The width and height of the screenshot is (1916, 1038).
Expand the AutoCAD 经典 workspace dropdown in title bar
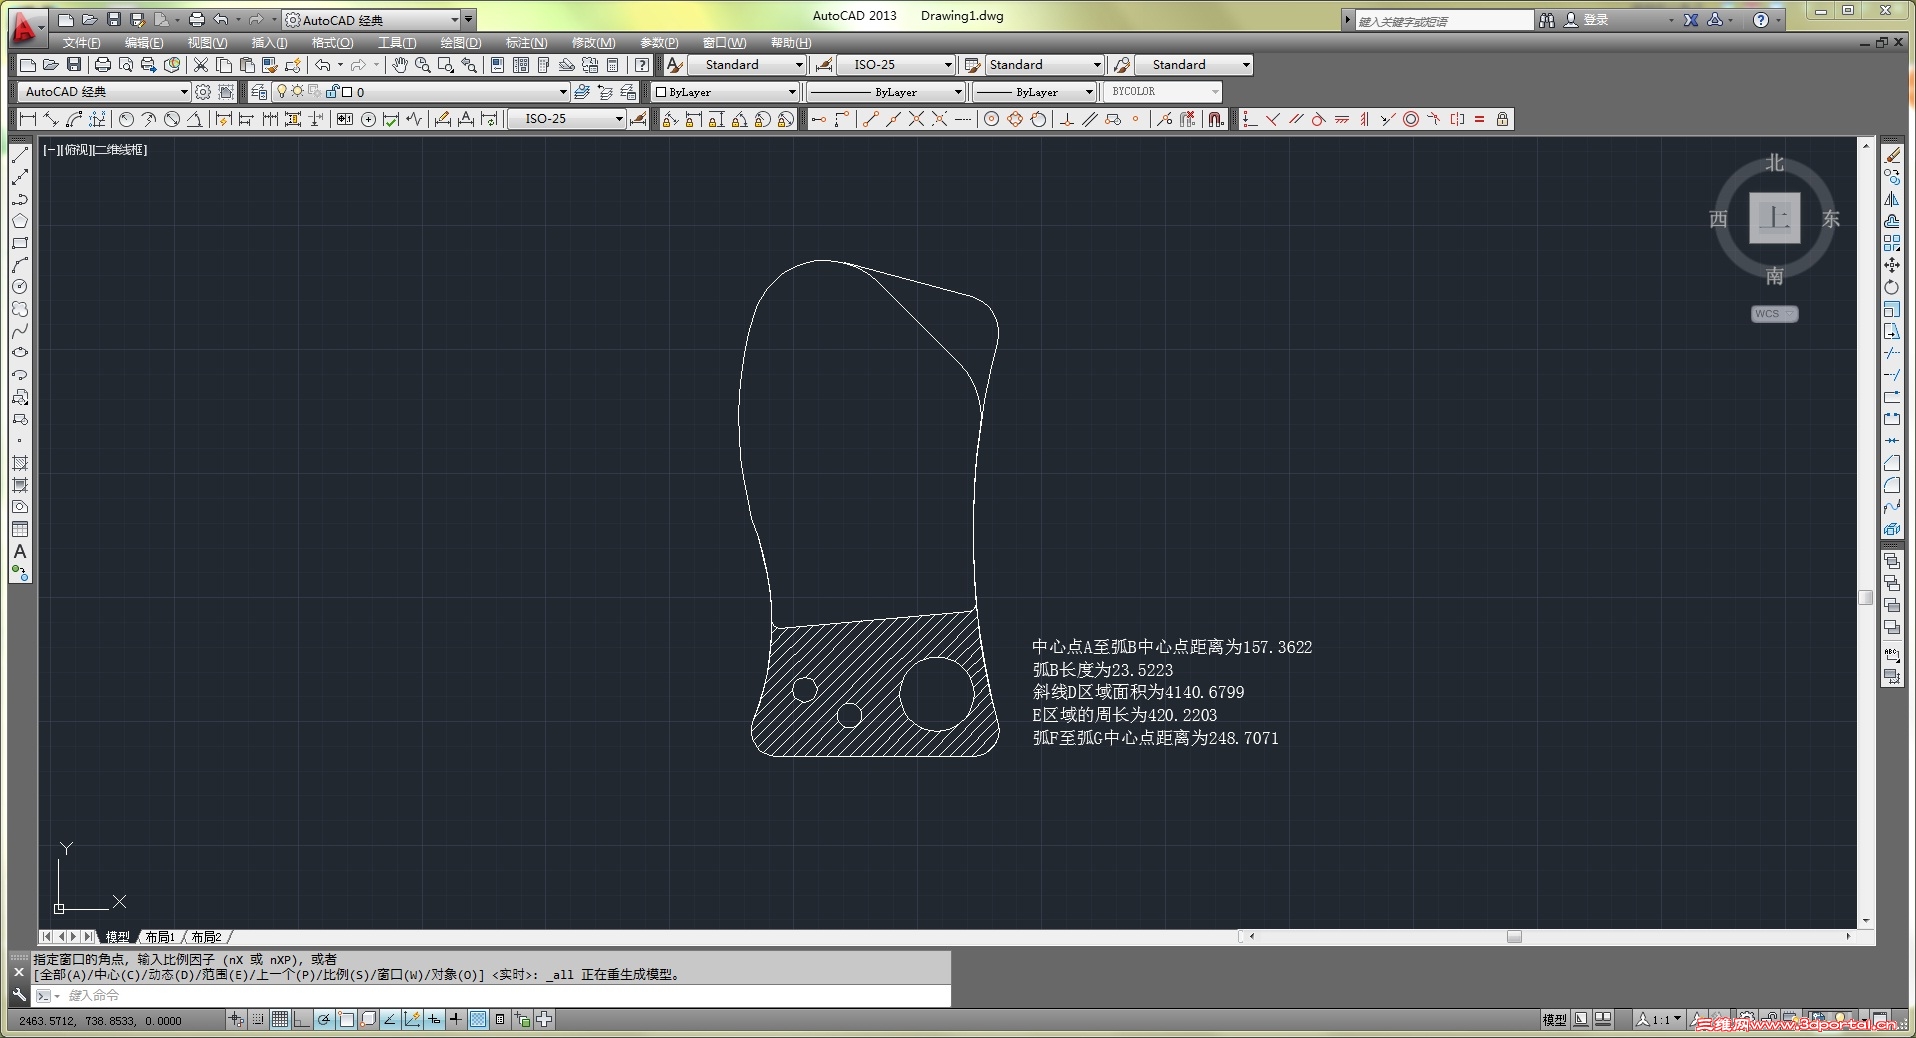(x=455, y=20)
